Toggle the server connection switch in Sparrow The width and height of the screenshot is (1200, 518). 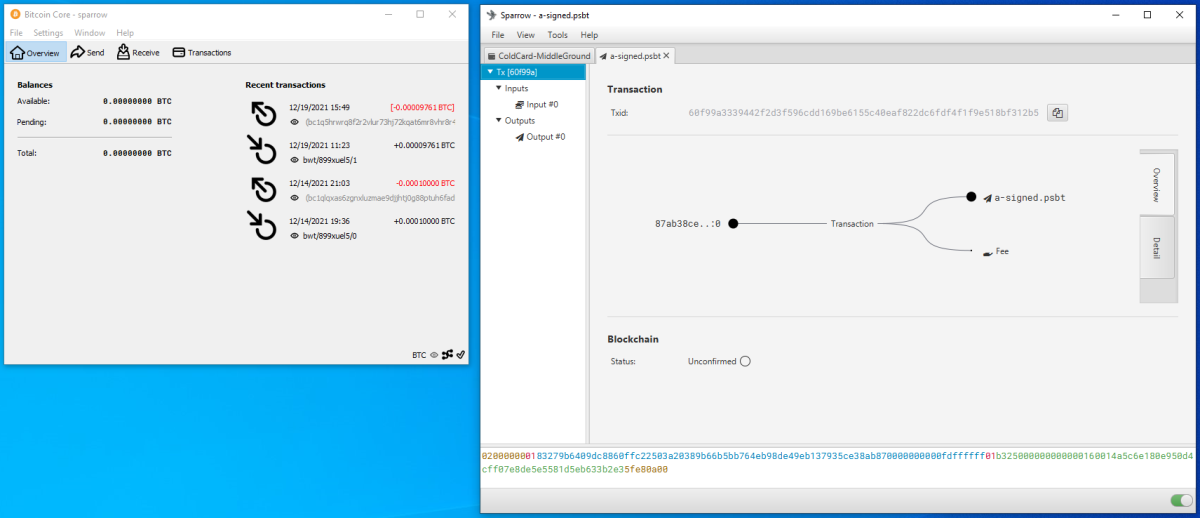click(x=1180, y=500)
